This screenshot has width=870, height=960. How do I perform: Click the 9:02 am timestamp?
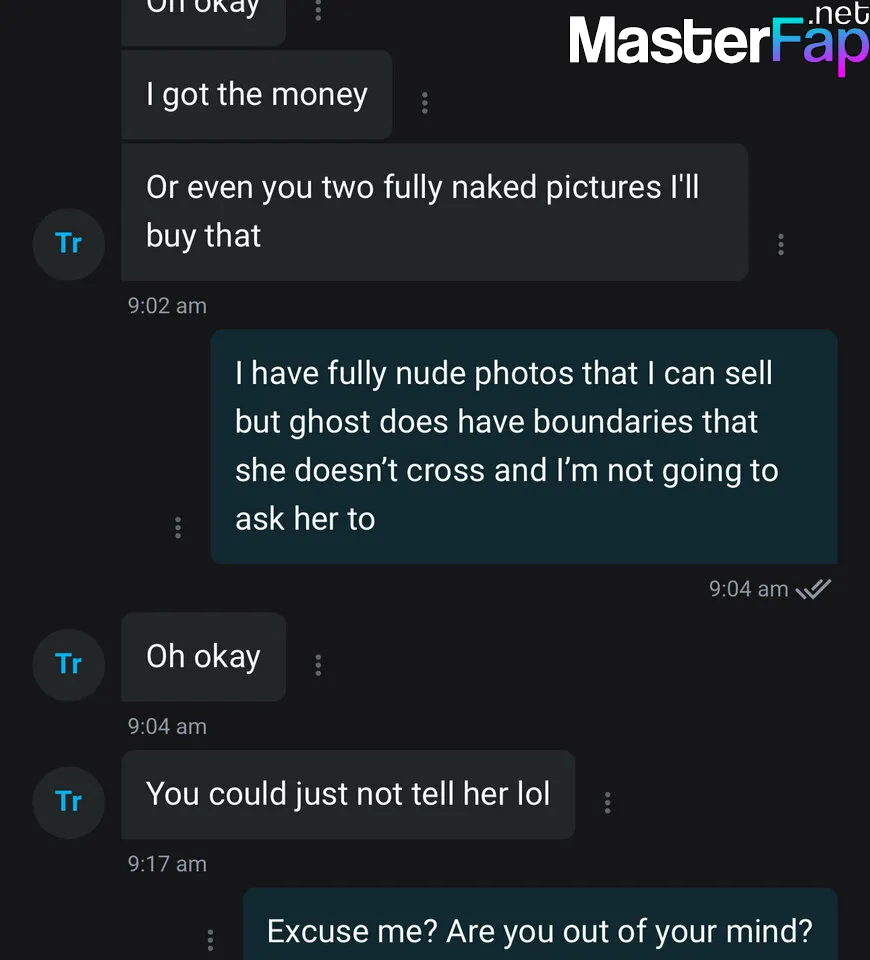coord(167,306)
